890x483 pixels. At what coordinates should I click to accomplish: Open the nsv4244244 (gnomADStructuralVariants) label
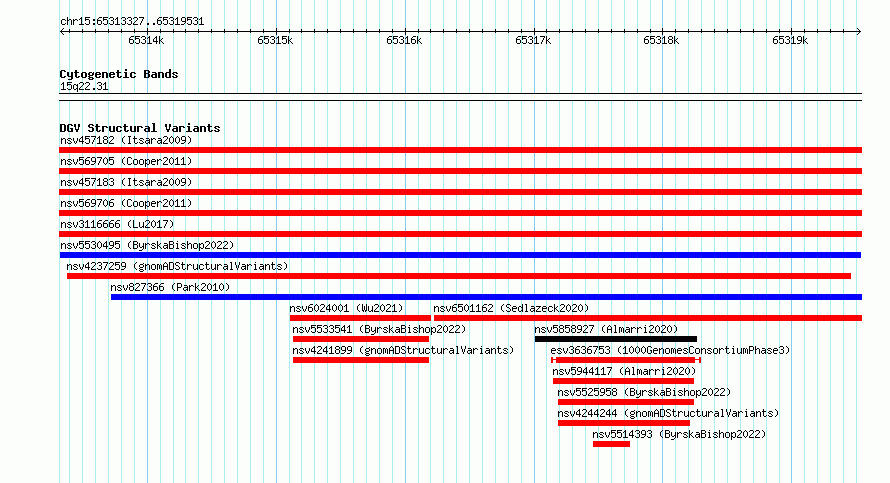[668, 413]
